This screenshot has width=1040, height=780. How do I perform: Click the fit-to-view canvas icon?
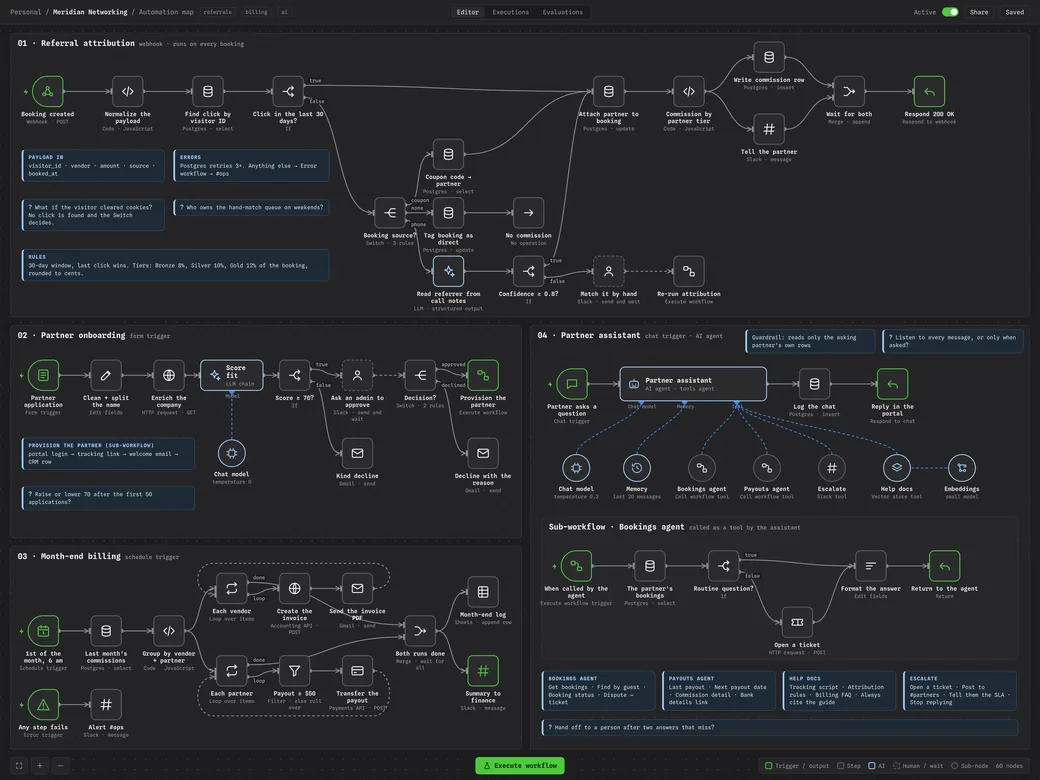(19, 765)
